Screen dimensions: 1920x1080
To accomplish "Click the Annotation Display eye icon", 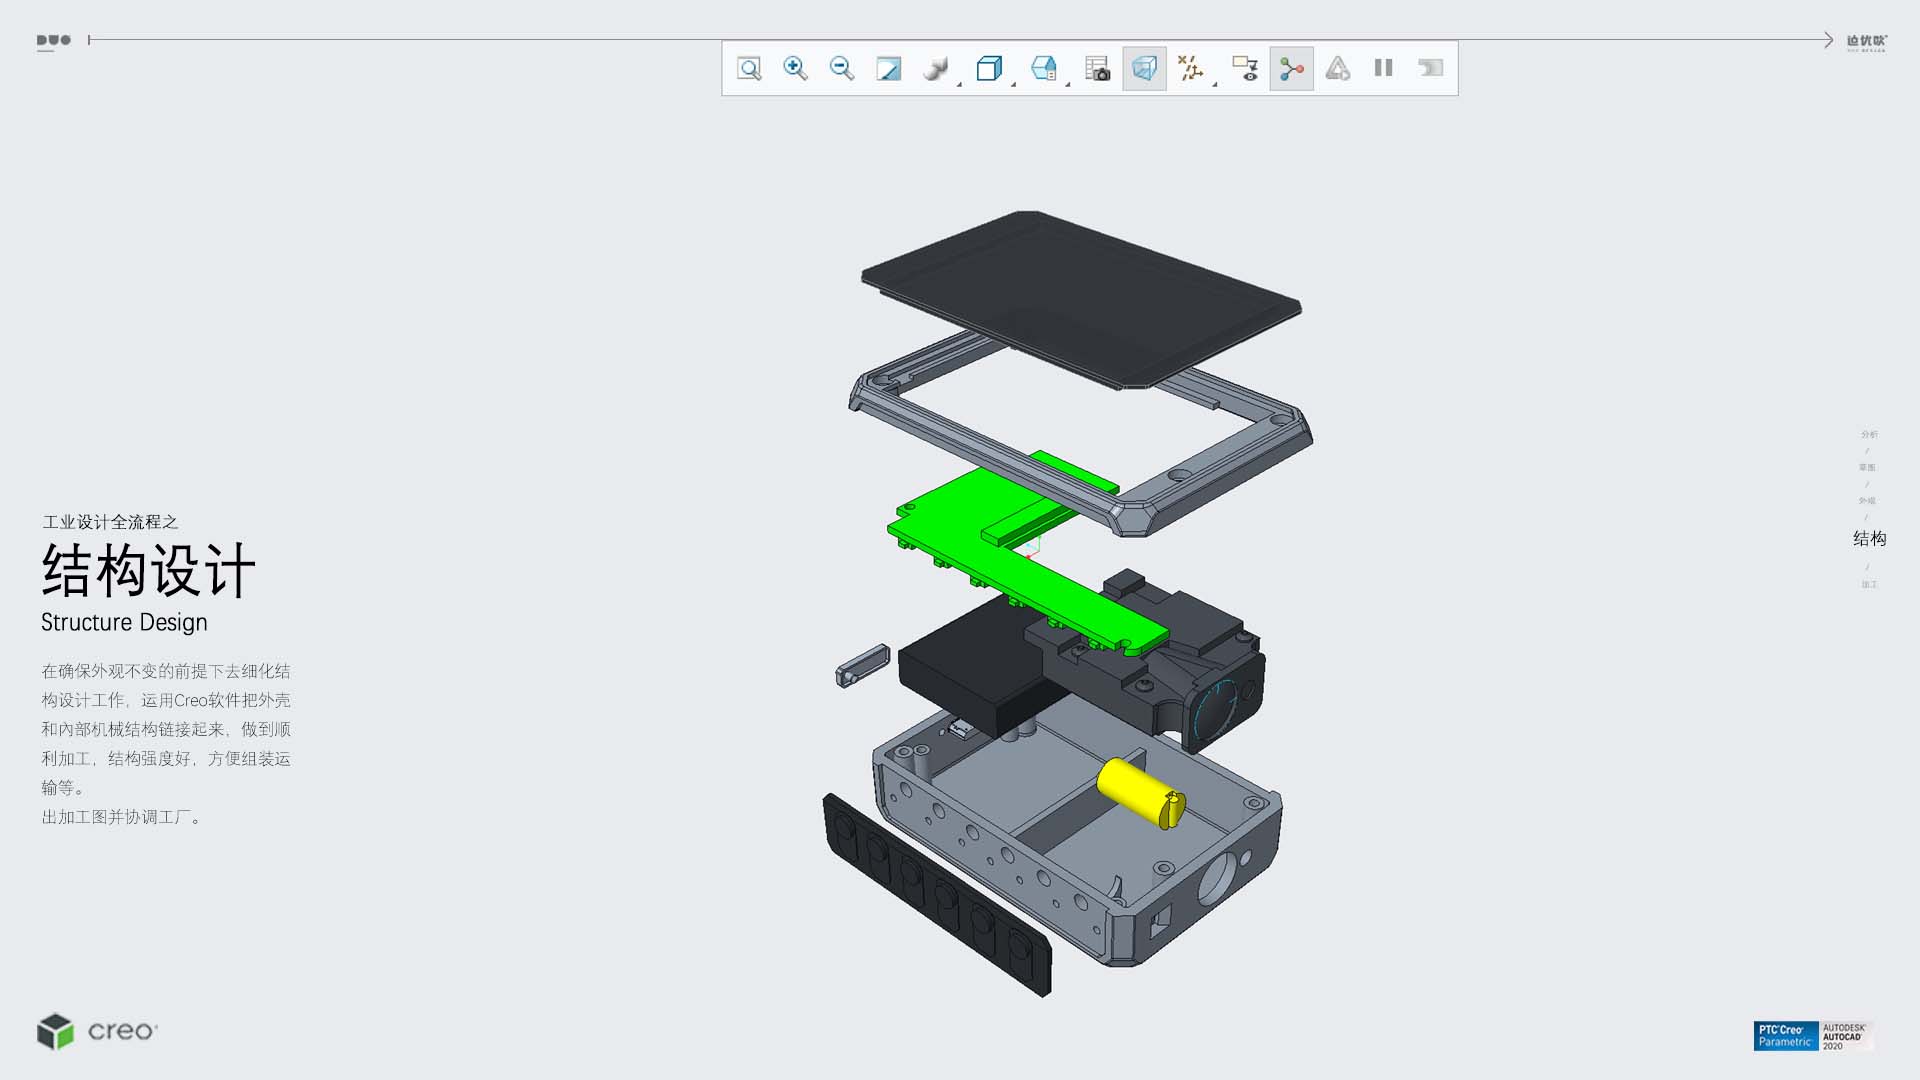I will [1245, 68].
